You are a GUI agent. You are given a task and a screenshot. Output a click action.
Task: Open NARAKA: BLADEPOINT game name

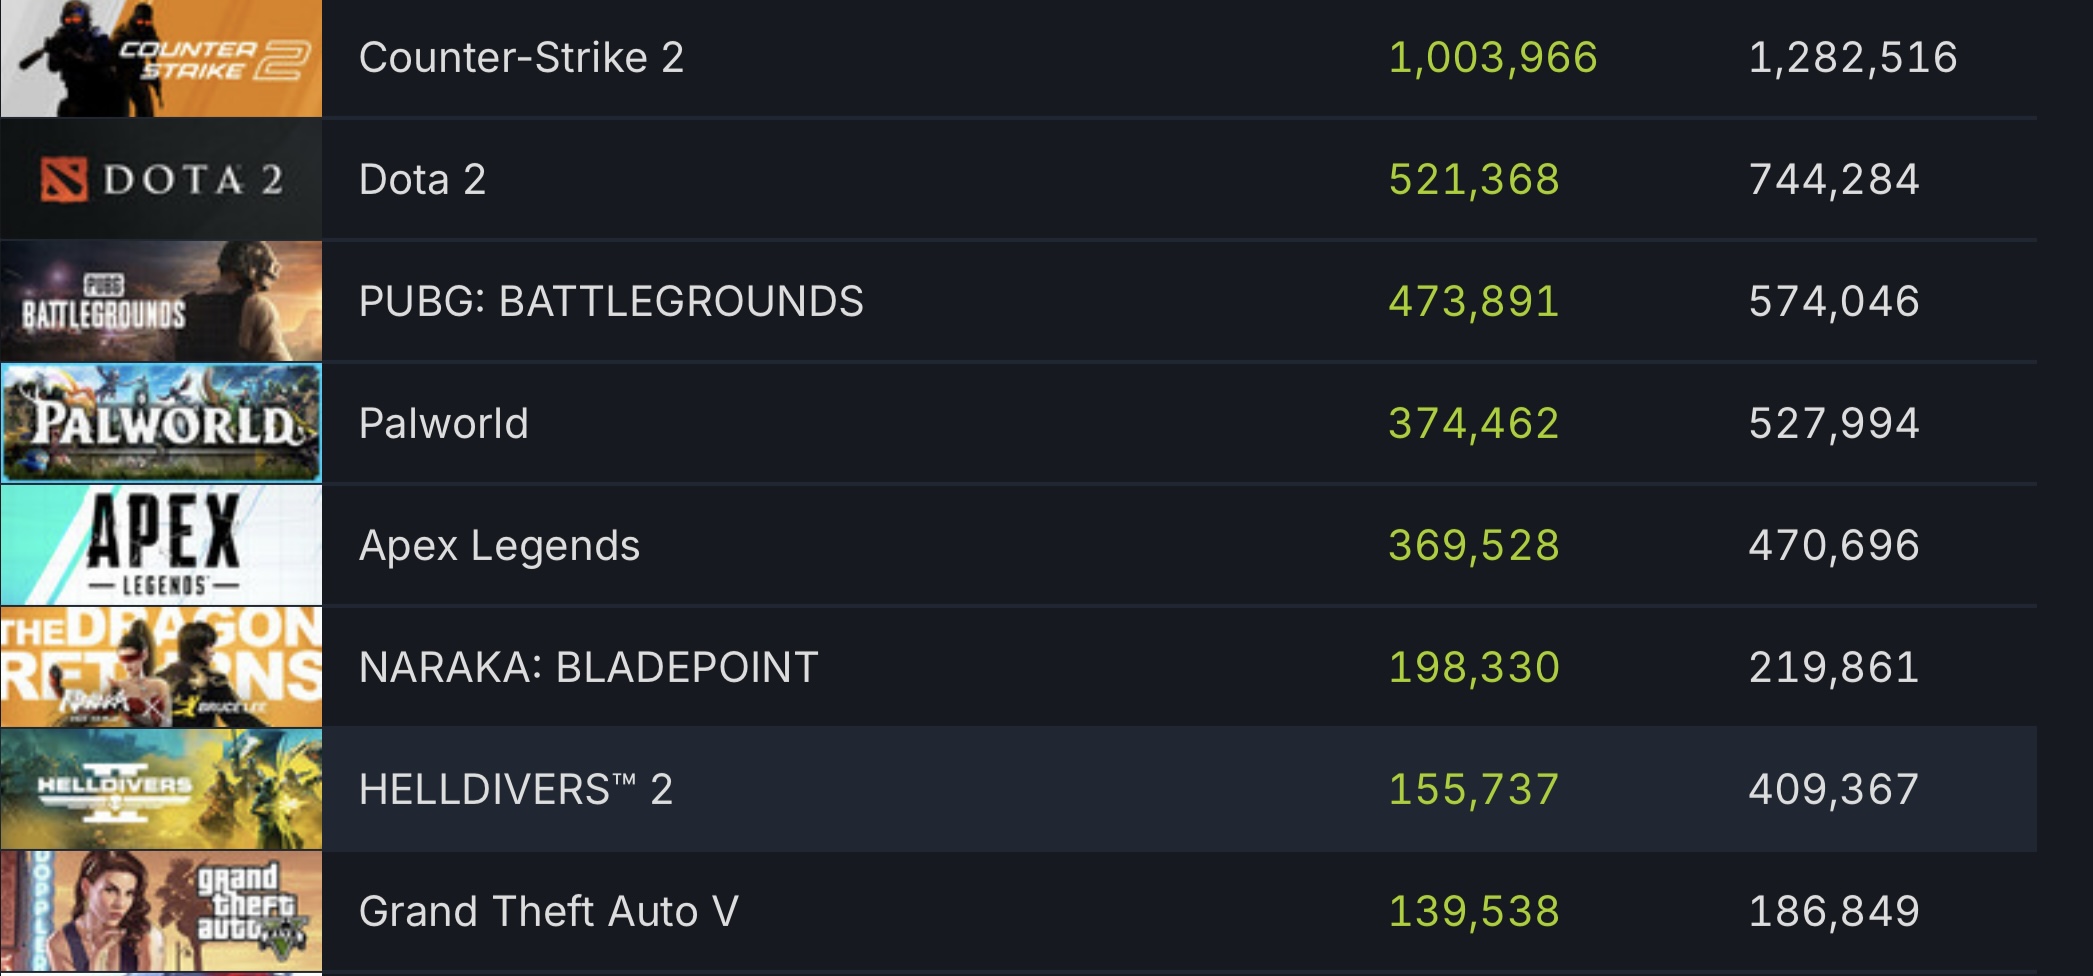pyautogui.click(x=588, y=668)
